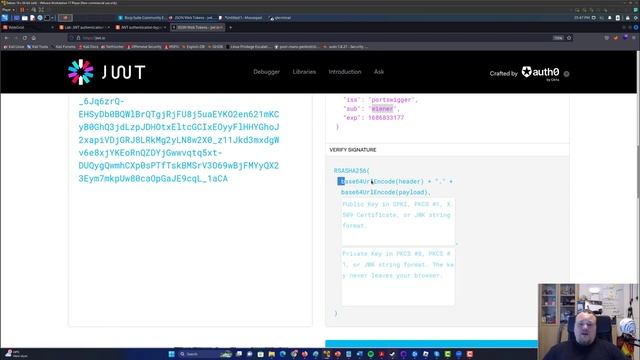640x360 pixels.
Task: Open the Exploit-DB bookmark
Action: (193, 47)
